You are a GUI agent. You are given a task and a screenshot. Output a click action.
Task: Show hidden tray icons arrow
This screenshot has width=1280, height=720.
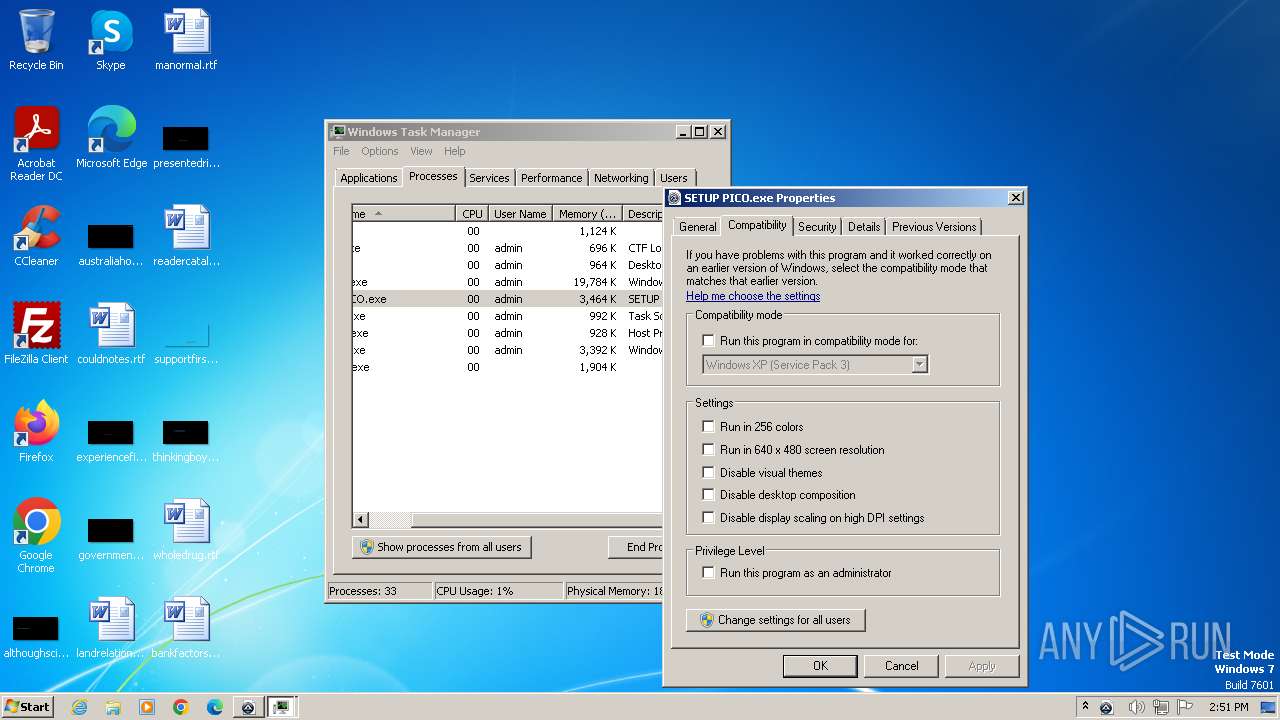pos(1085,707)
